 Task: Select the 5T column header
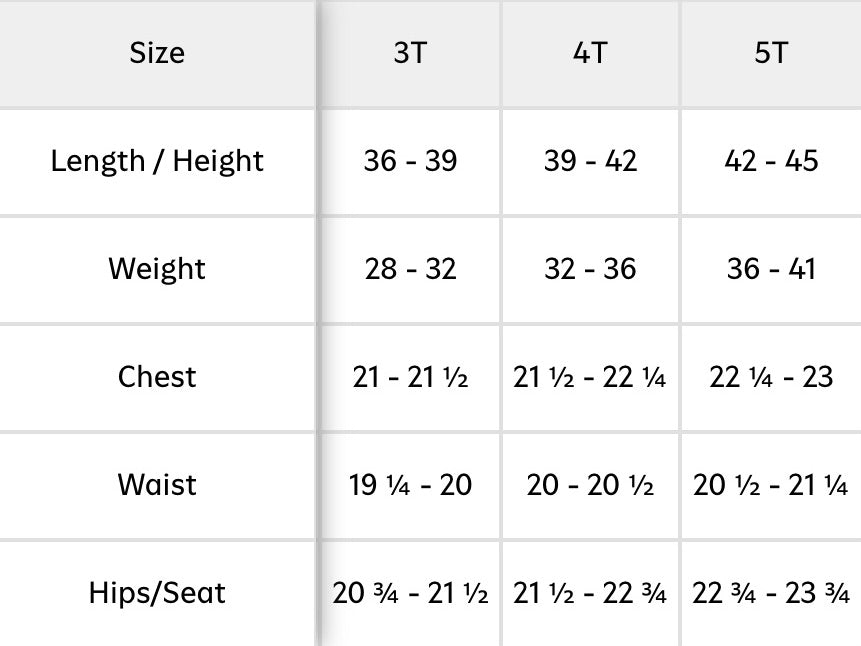771,53
